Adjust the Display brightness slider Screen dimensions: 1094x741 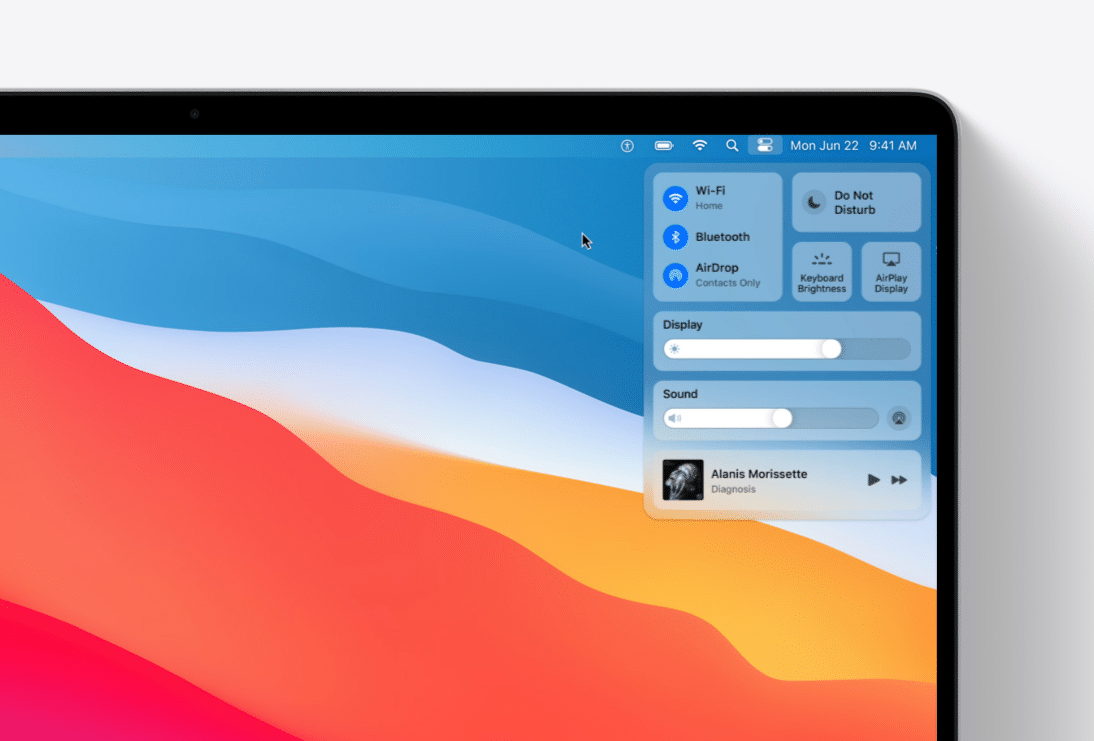pos(830,349)
